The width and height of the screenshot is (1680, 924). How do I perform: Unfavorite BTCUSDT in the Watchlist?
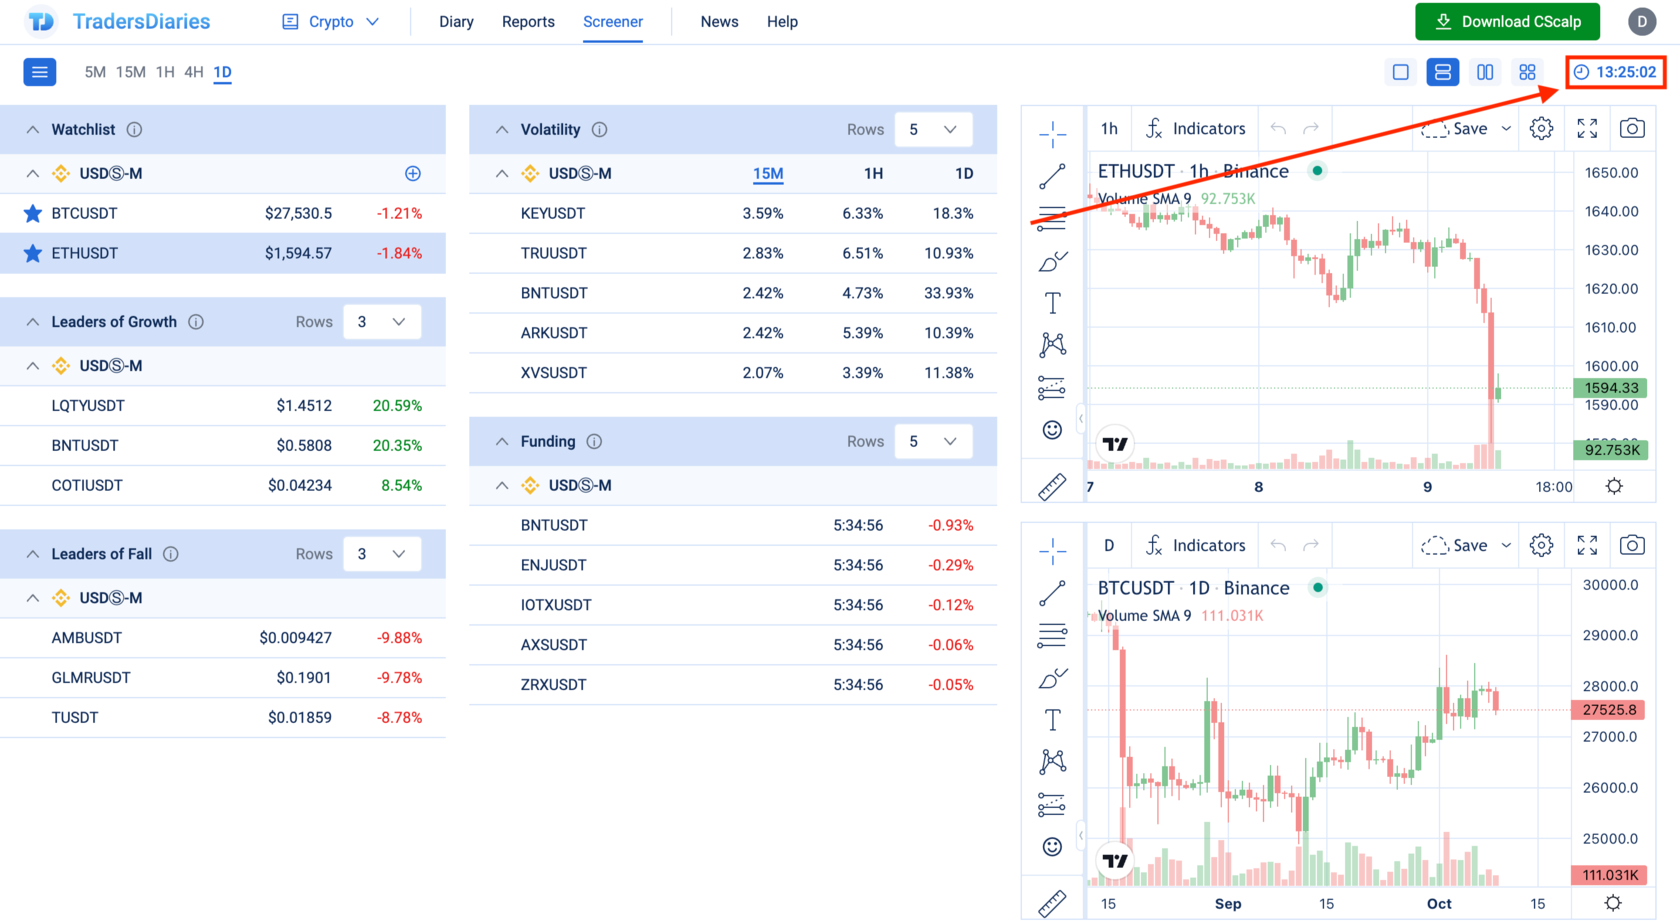(31, 213)
